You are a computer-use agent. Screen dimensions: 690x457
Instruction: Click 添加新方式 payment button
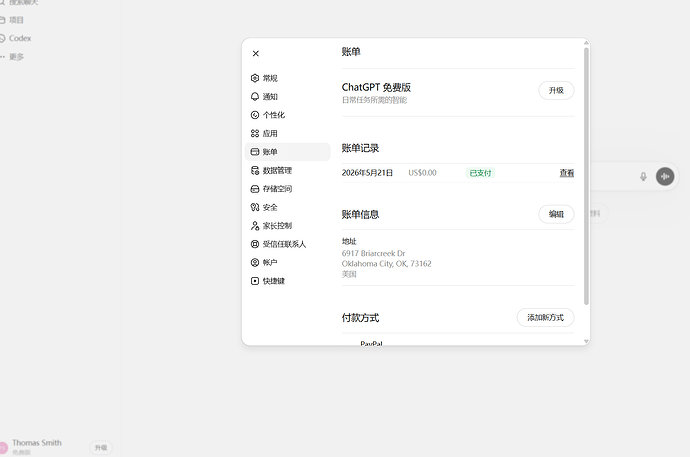pos(545,318)
